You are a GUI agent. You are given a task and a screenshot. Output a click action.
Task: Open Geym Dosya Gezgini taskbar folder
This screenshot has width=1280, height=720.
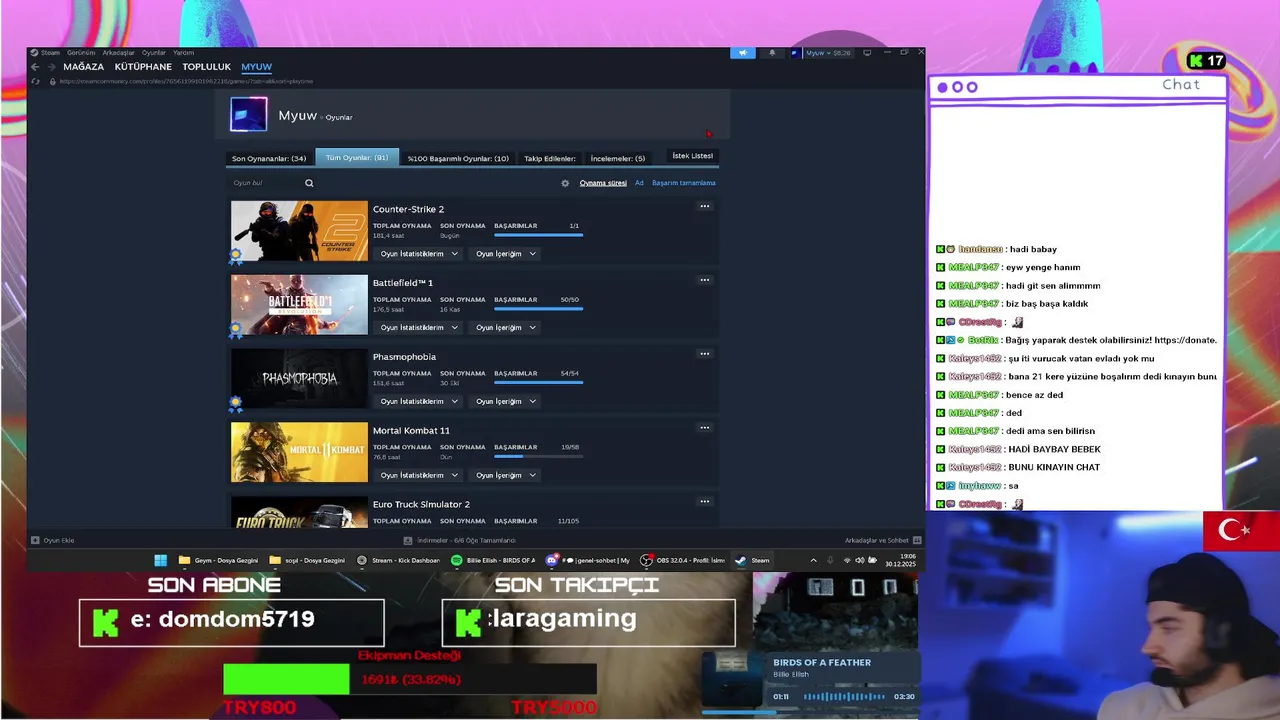point(219,560)
